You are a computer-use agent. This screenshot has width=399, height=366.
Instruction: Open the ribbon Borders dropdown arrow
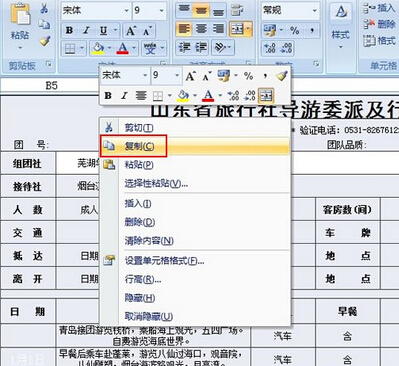pos(82,49)
